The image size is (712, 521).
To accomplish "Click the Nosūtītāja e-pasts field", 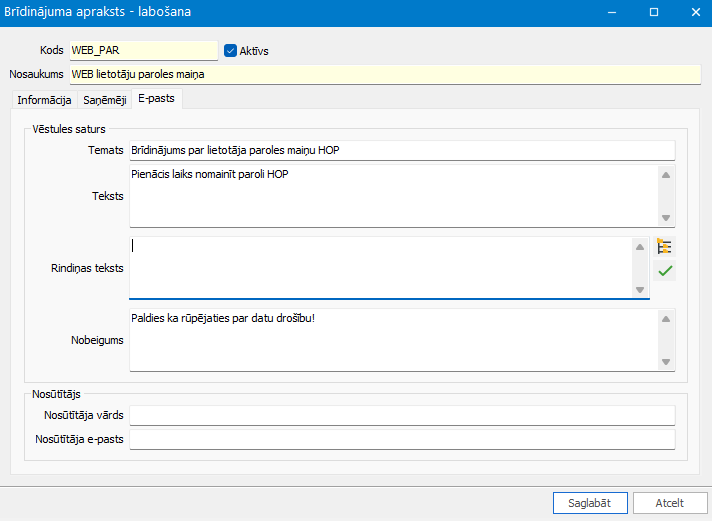I will click(402, 440).
